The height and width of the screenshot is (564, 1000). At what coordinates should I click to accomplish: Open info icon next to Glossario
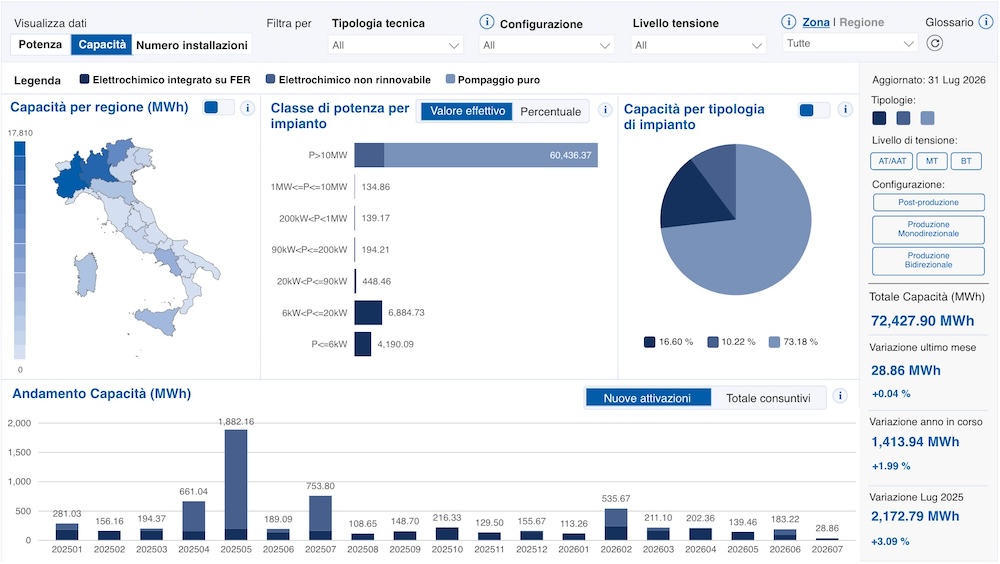(x=985, y=22)
